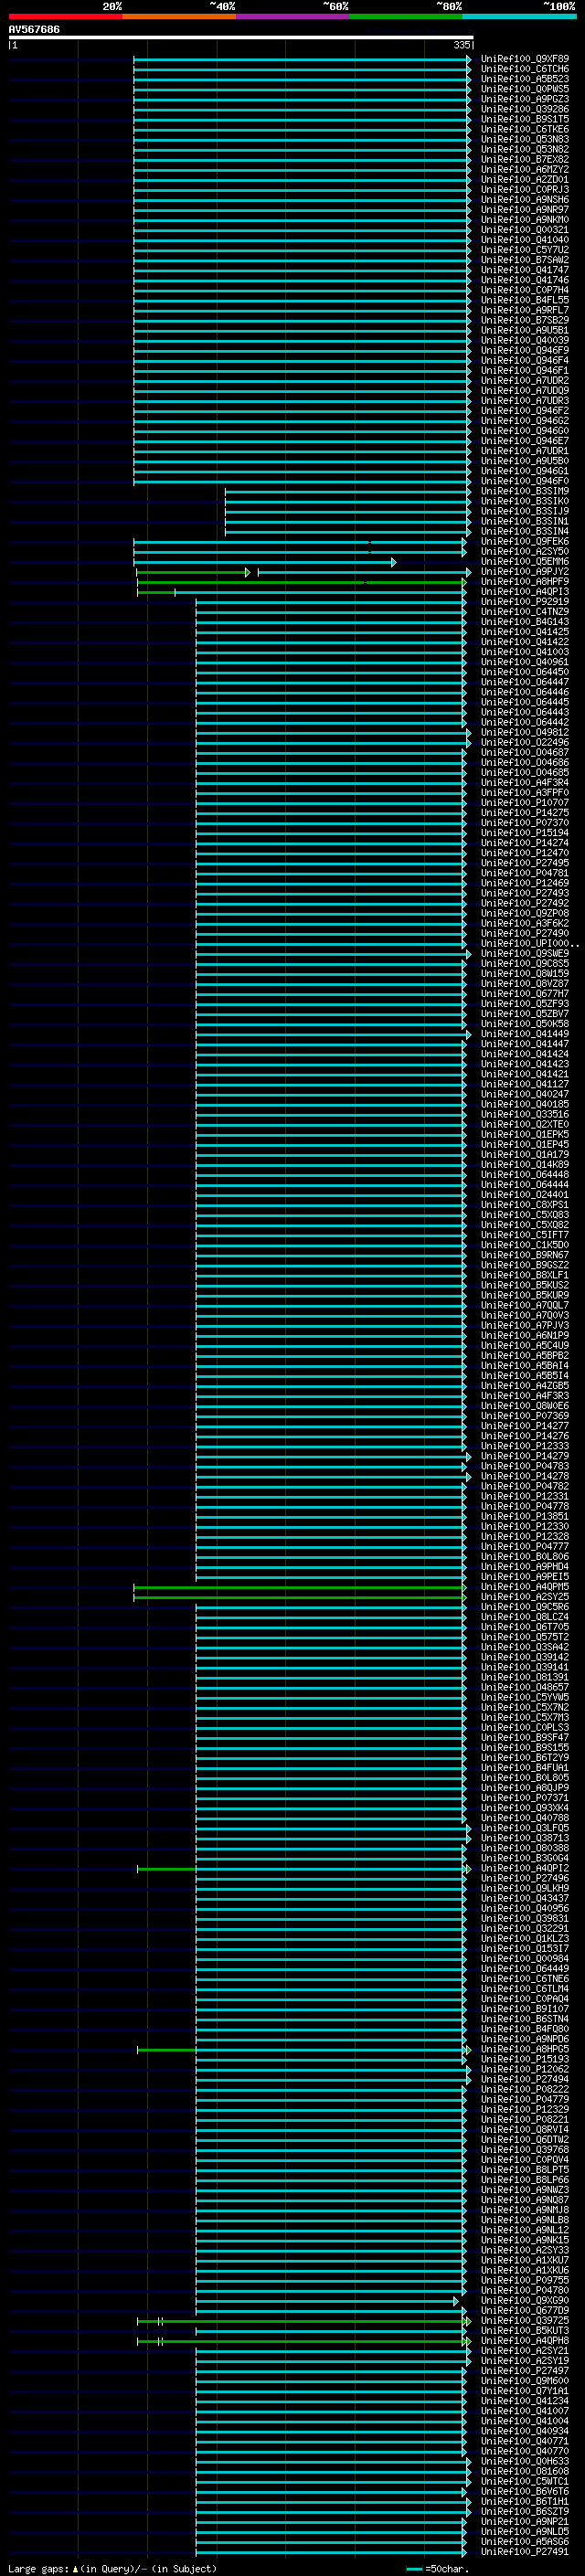Select hit label UniRef100_Q9FEK6
The image size is (585, 2576).
click(x=525, y=541)
